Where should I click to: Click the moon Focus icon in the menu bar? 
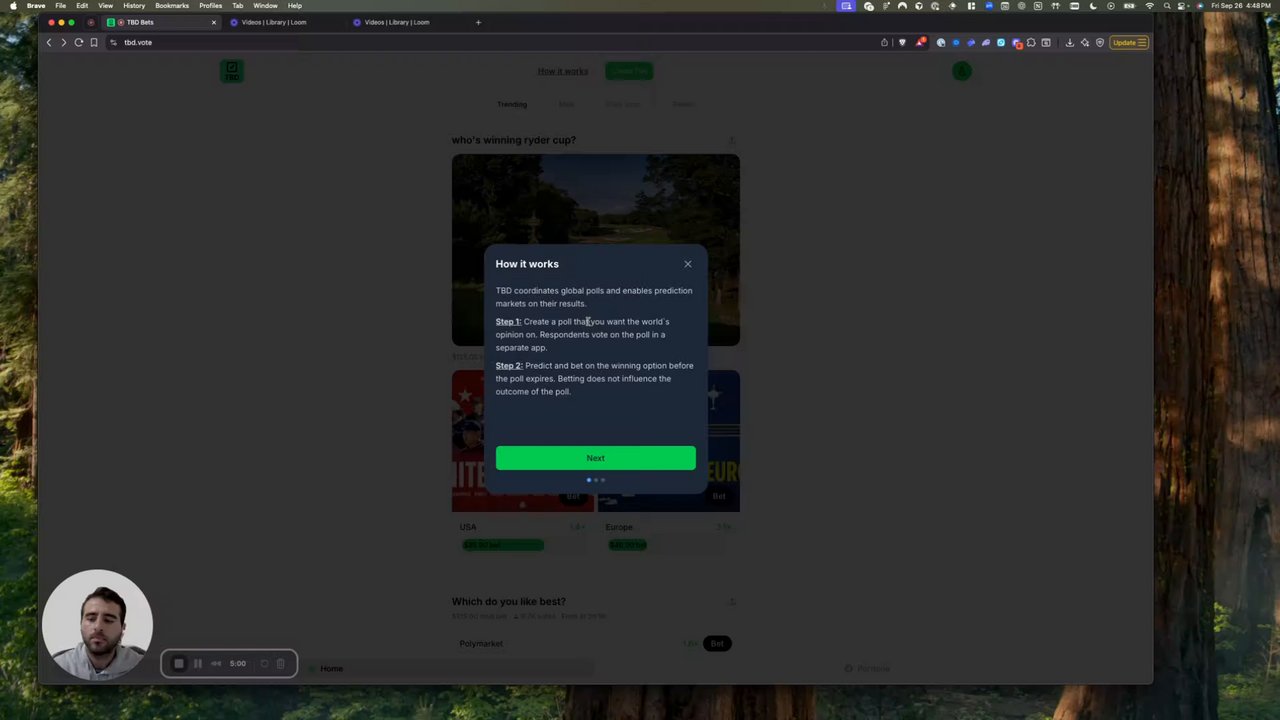click(1093, 6)
